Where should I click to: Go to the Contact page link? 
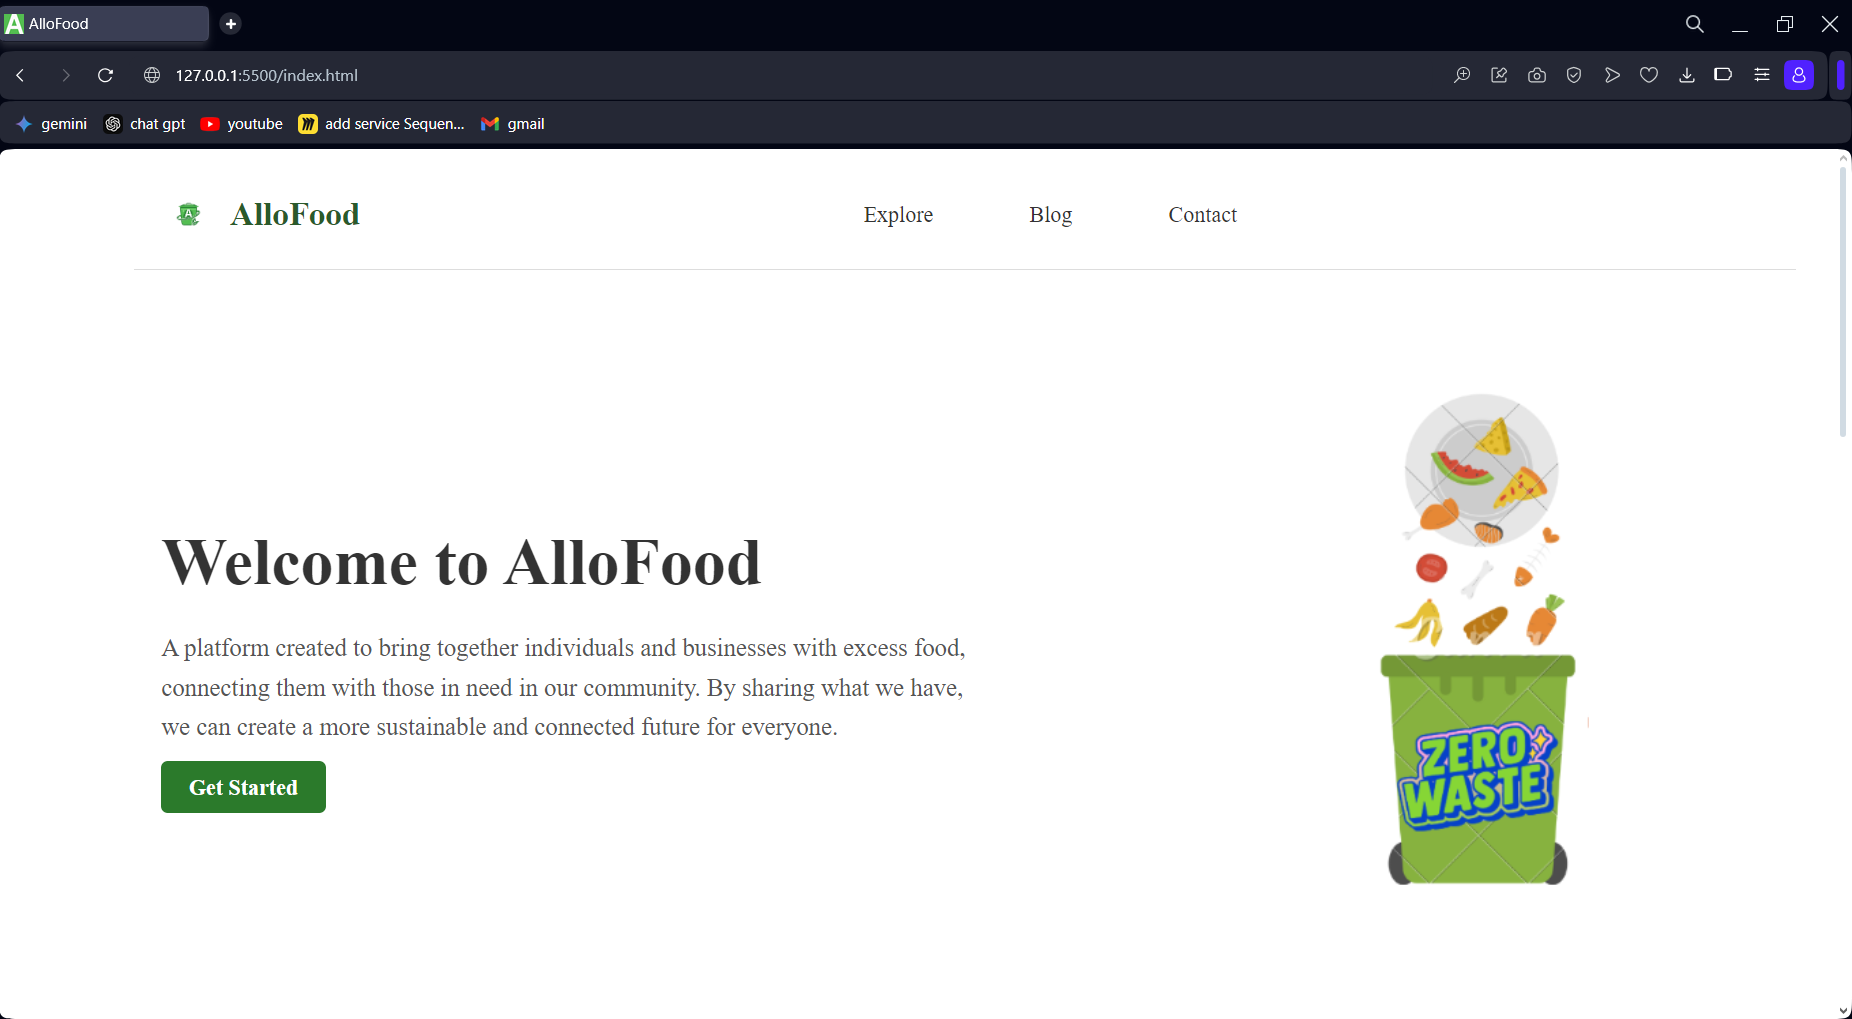point(1202,215)
